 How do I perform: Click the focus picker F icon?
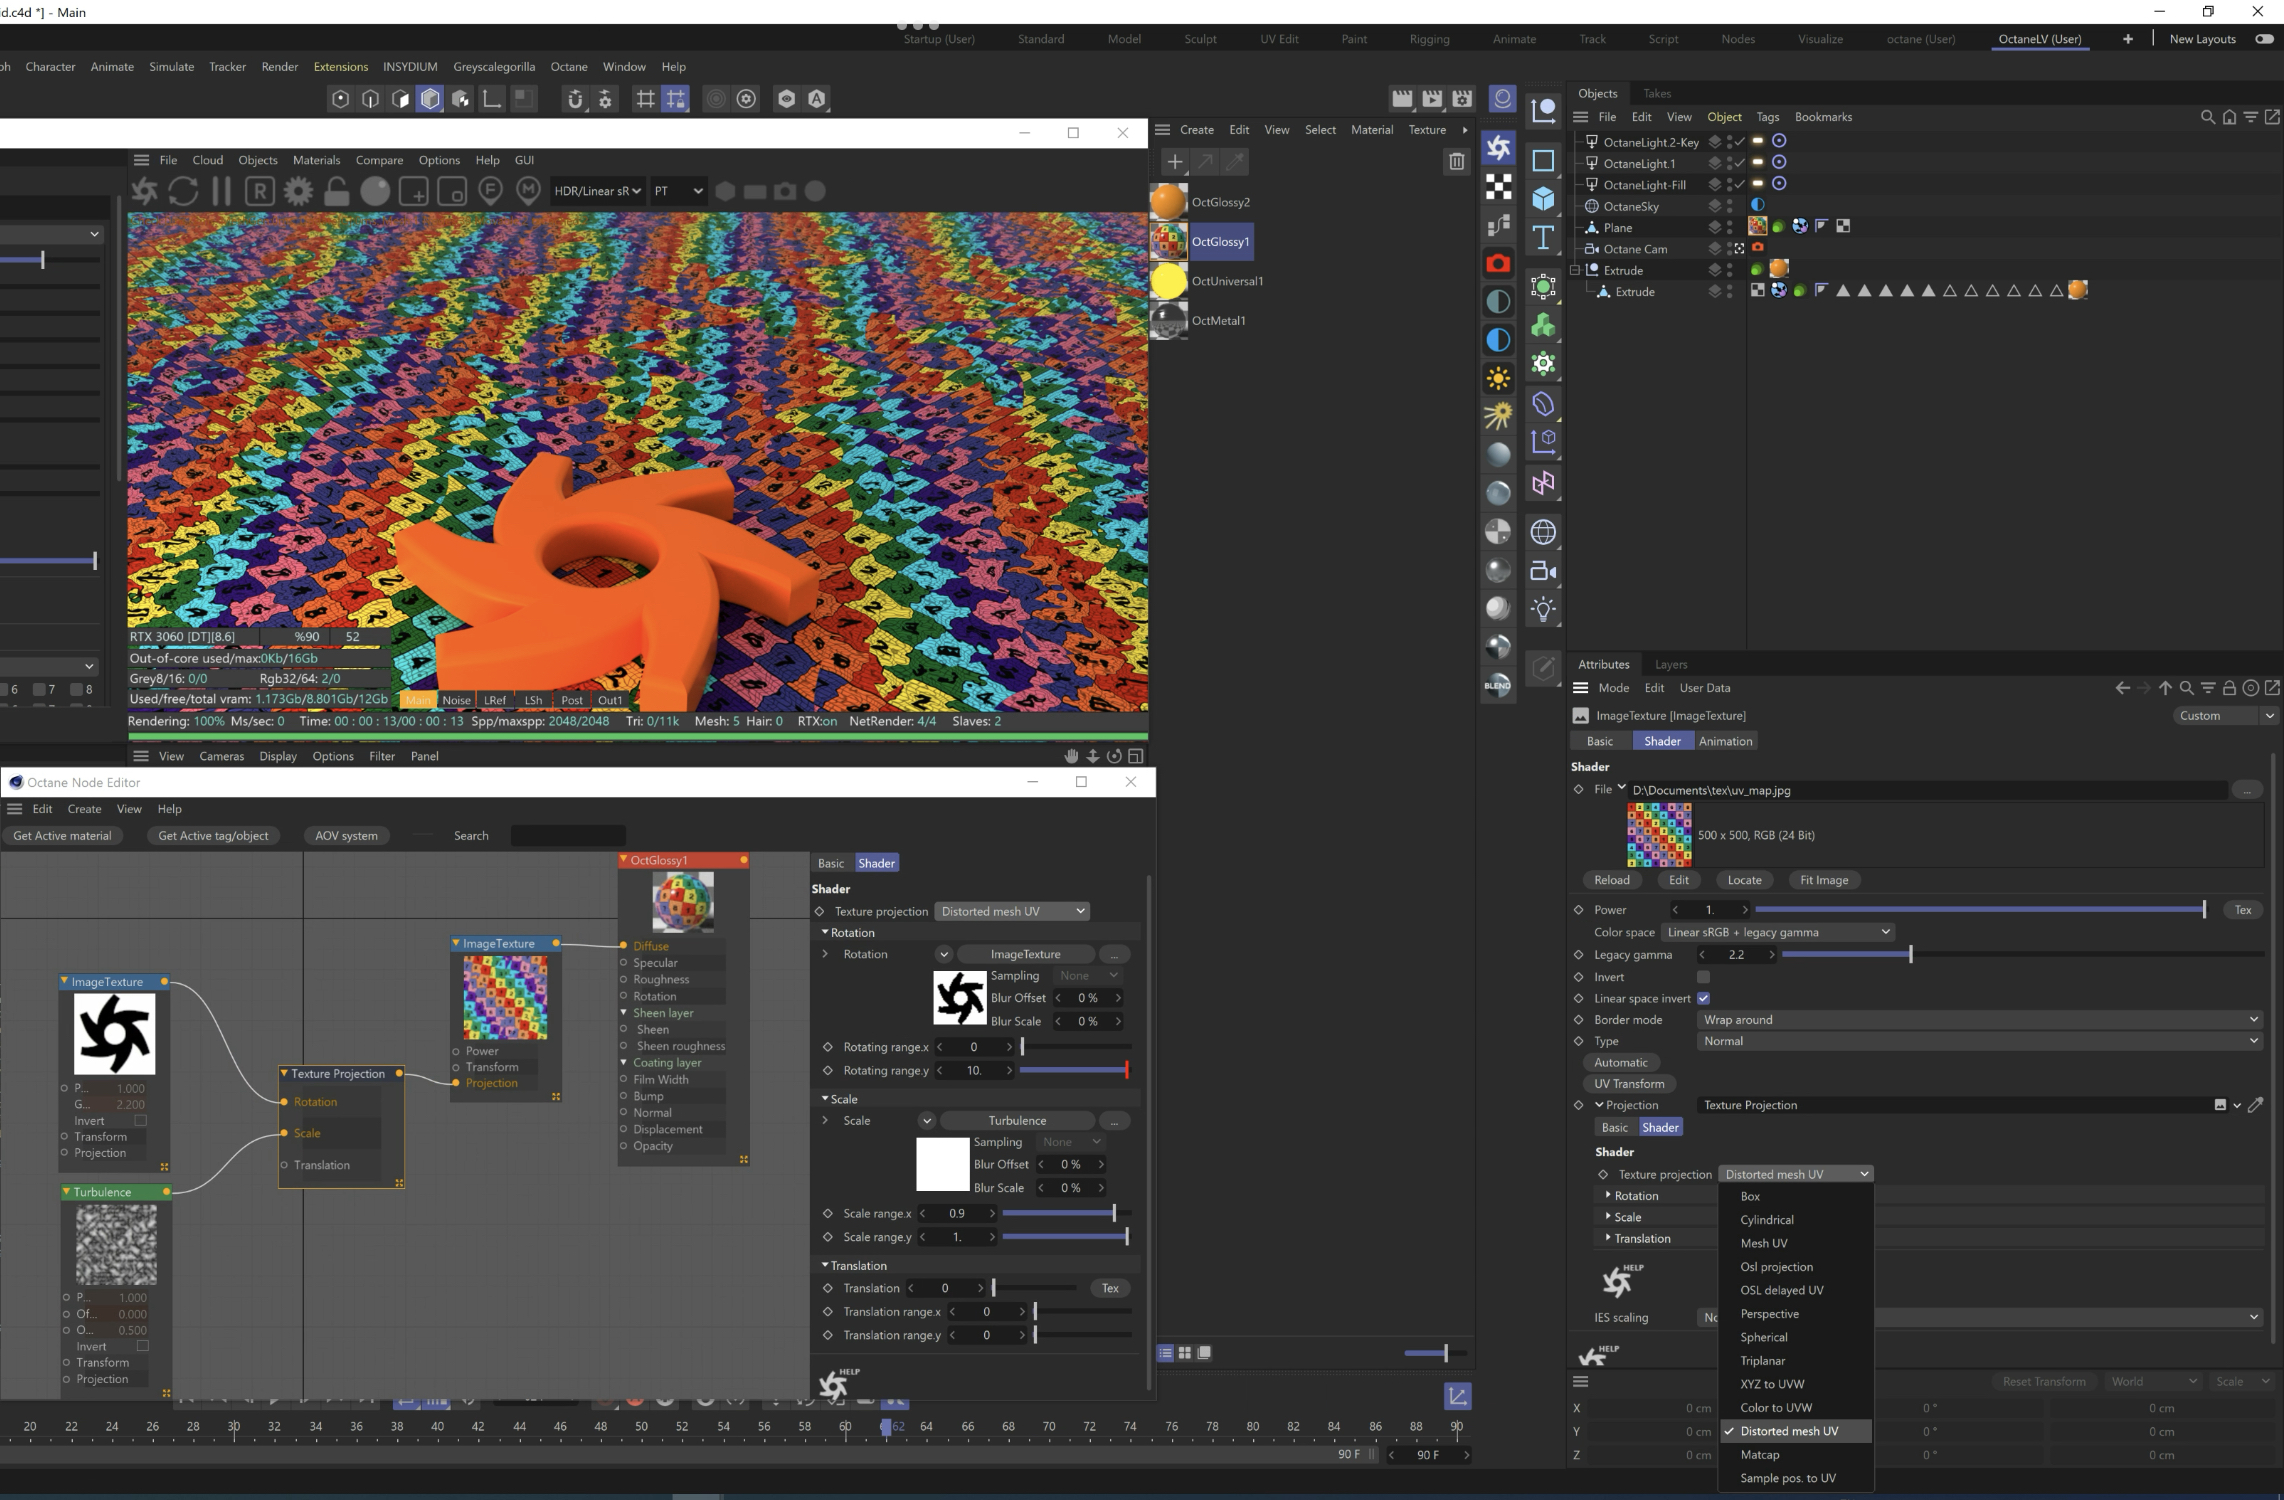[x=490, y=190]
